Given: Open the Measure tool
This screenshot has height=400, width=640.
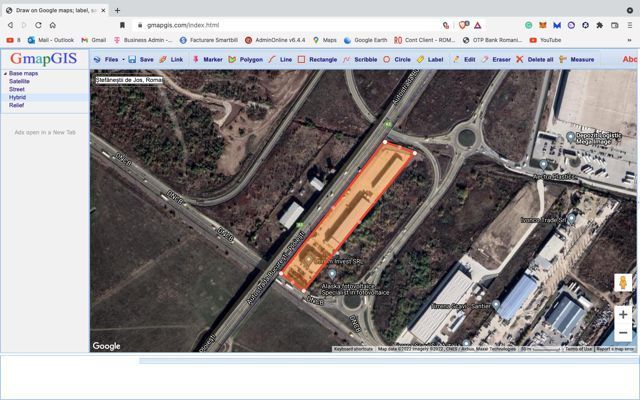Looking at the screenshot, I should coord(576,60).
